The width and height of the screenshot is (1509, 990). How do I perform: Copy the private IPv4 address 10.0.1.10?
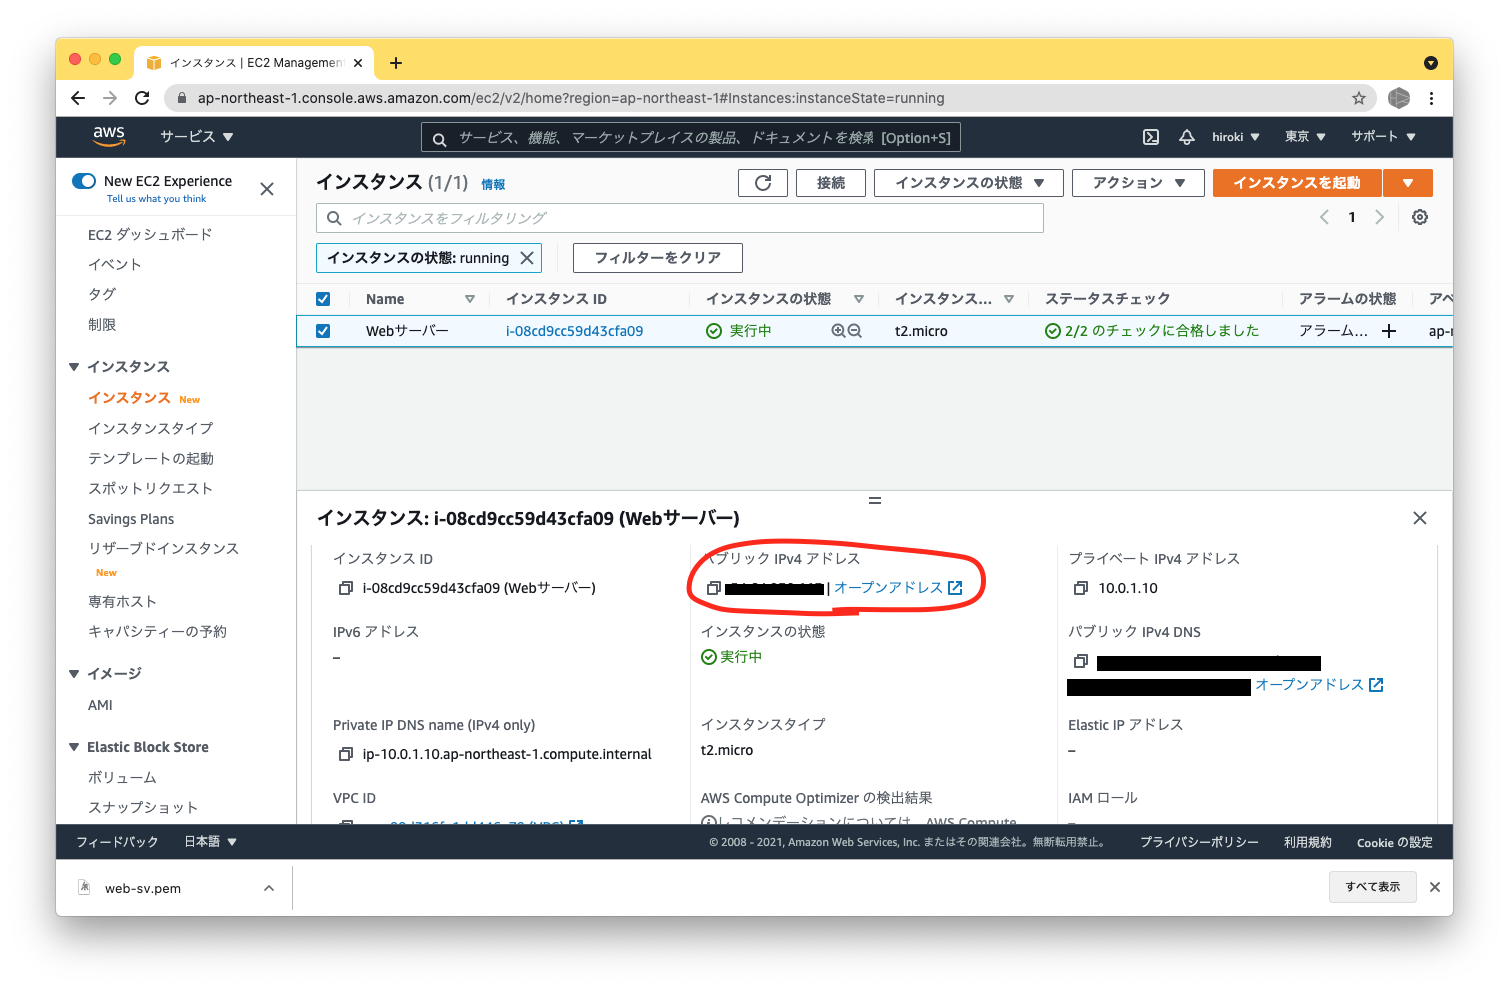click(1081, 588)
